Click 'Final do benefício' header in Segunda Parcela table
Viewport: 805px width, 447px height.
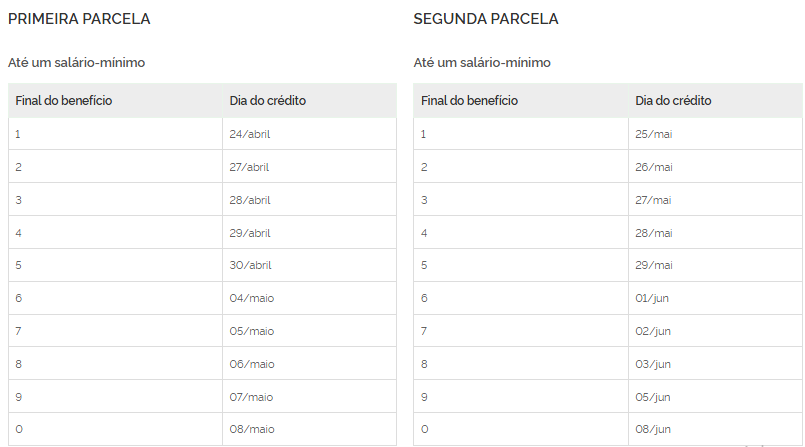[x=469, y=101]
